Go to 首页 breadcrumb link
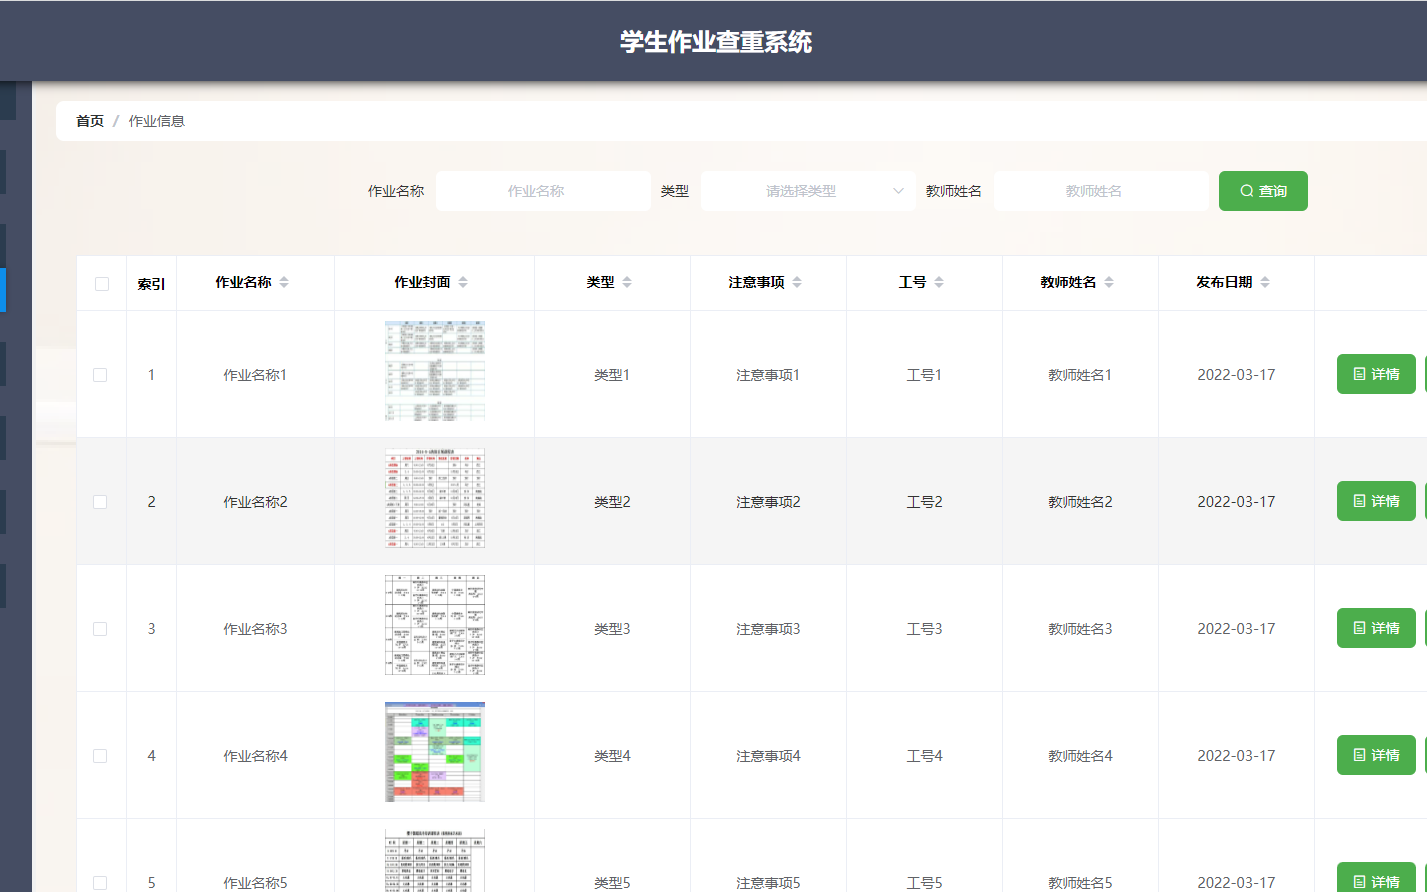The height and width of the screenshot is (892, 1427). 90,121
